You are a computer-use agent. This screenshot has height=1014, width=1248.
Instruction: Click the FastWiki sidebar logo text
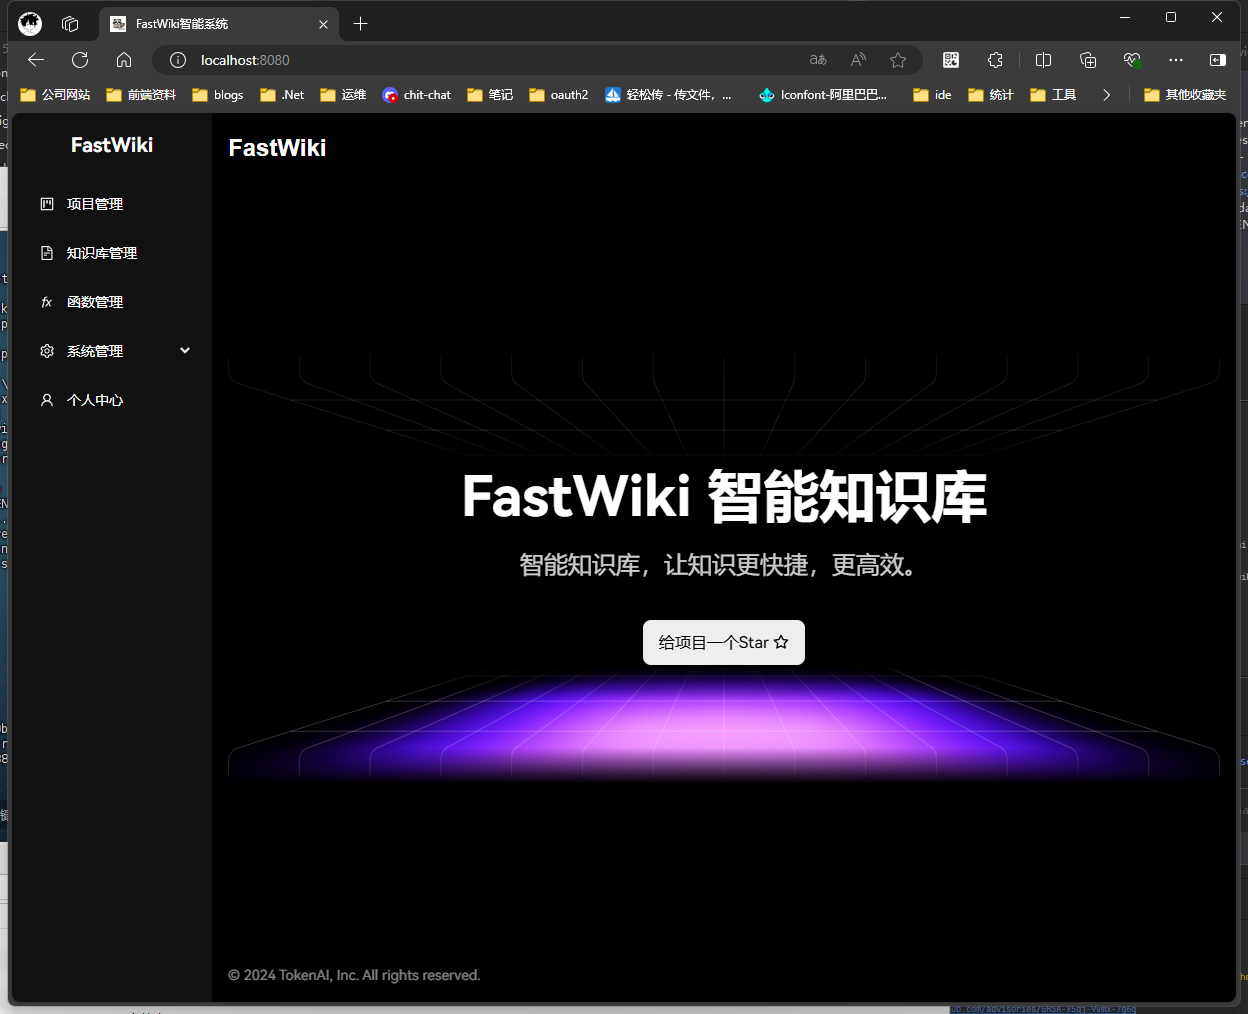coord(112,145)
